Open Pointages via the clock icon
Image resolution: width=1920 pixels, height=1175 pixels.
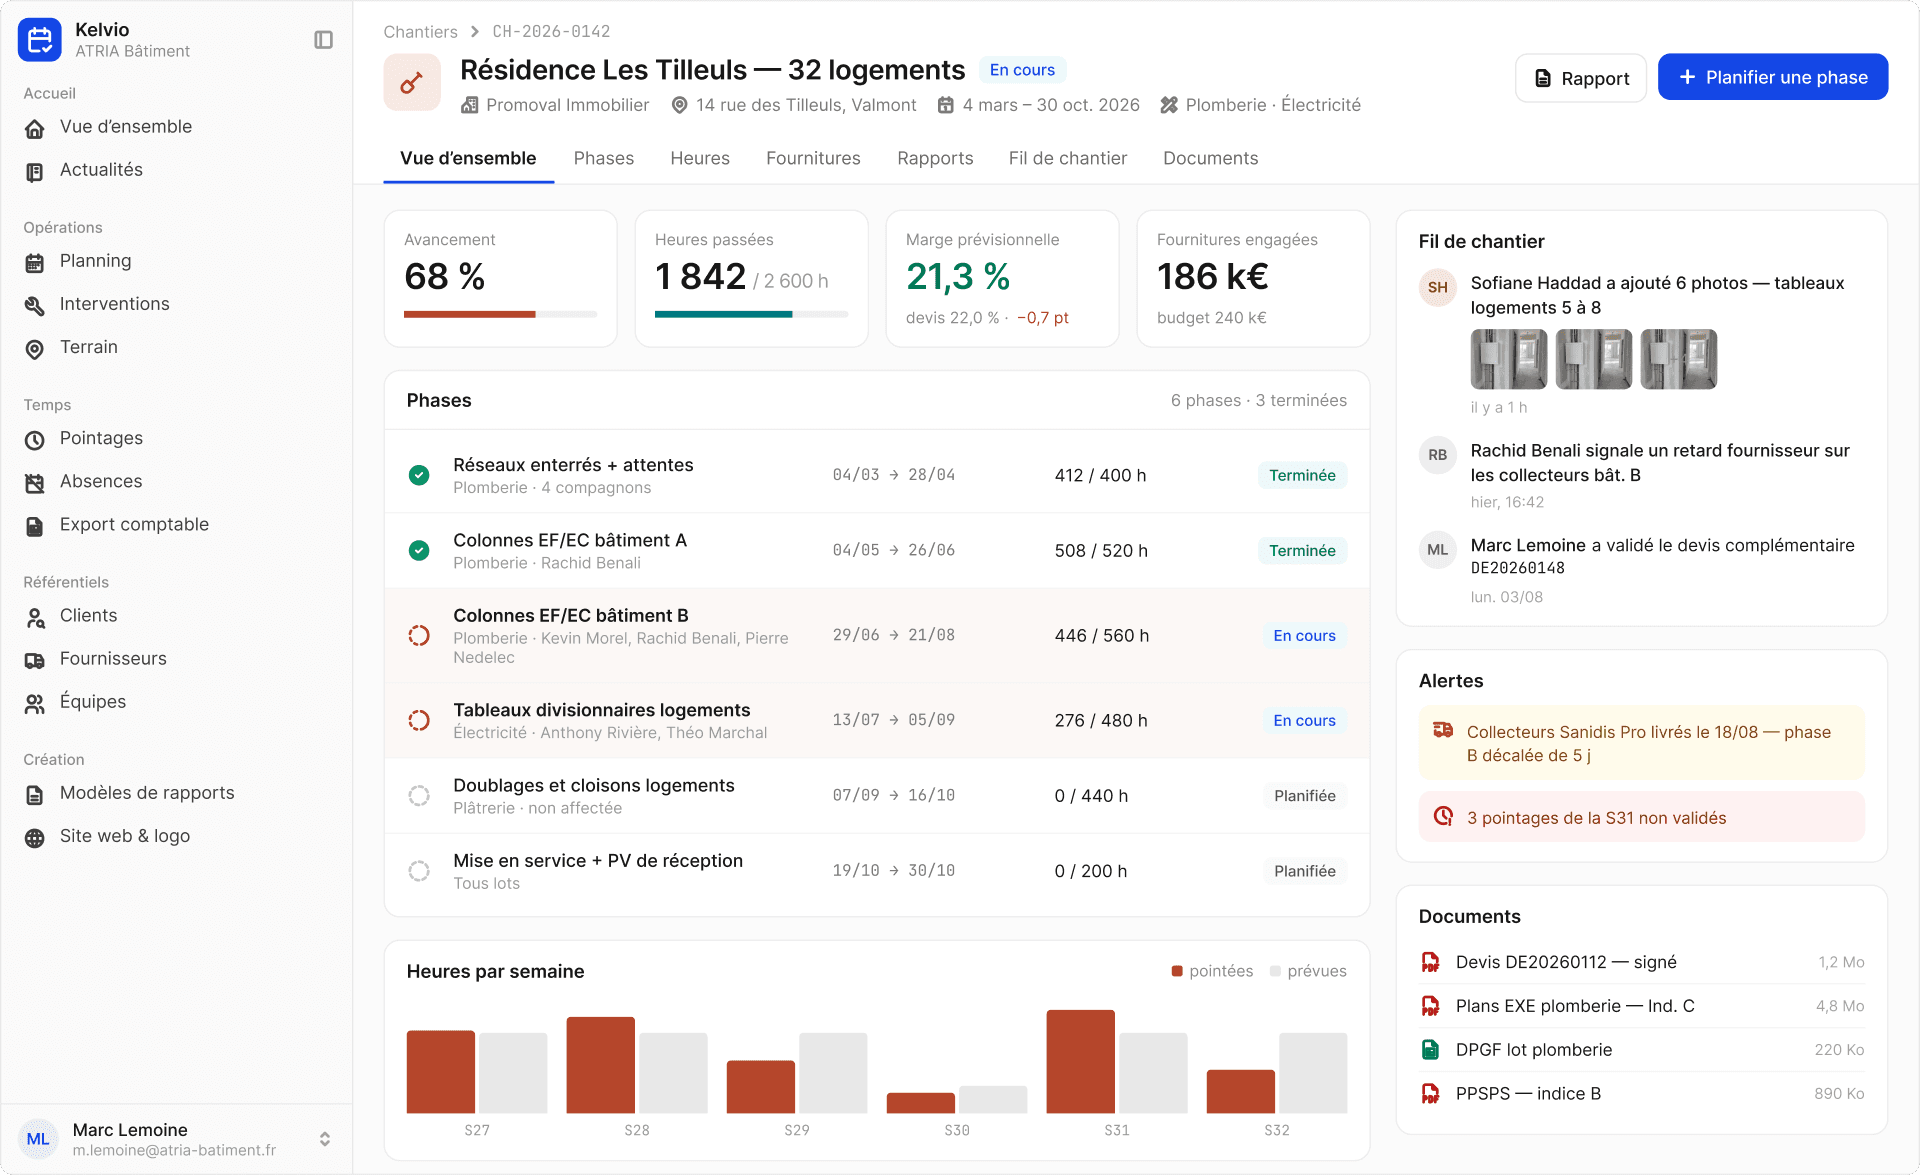point(35,440)
